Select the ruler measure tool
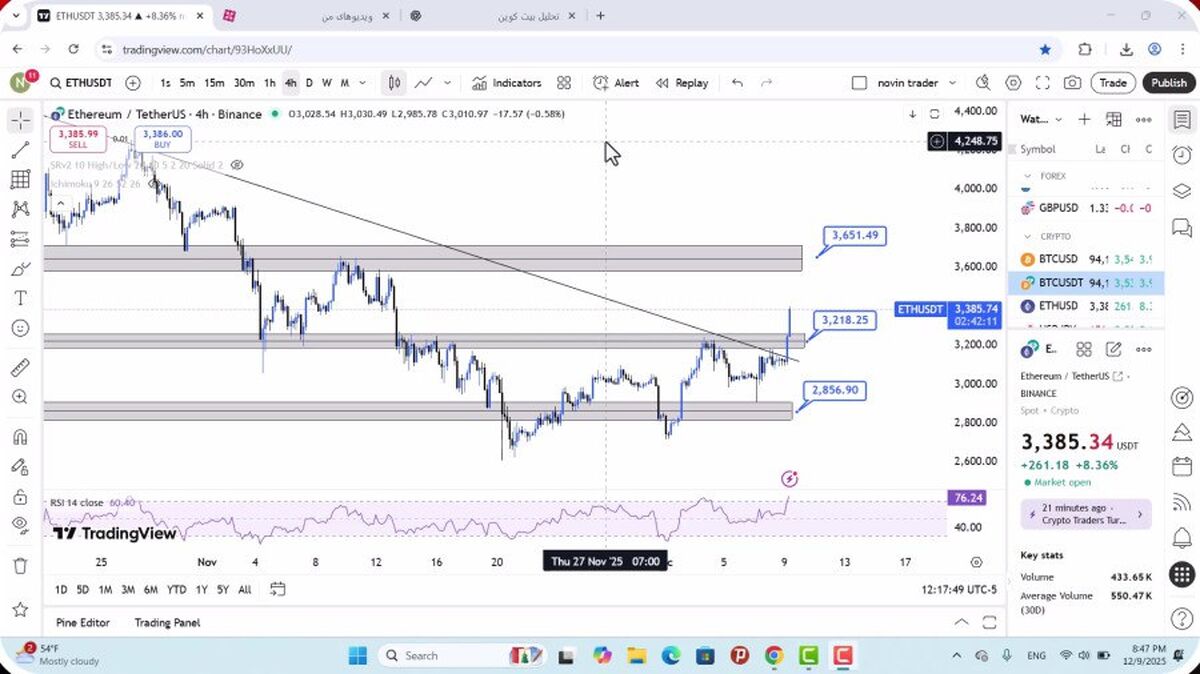The image size is (1200, 674). 20,367
